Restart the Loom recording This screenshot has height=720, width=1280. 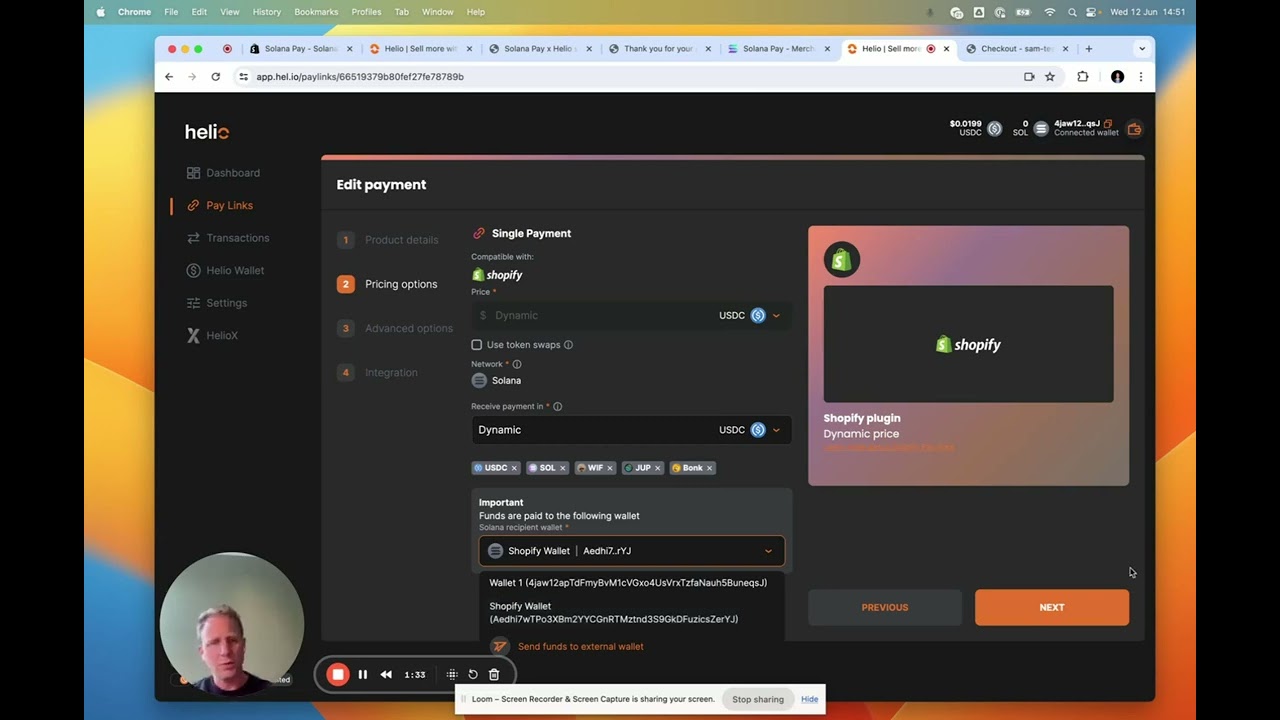(473, 674)
